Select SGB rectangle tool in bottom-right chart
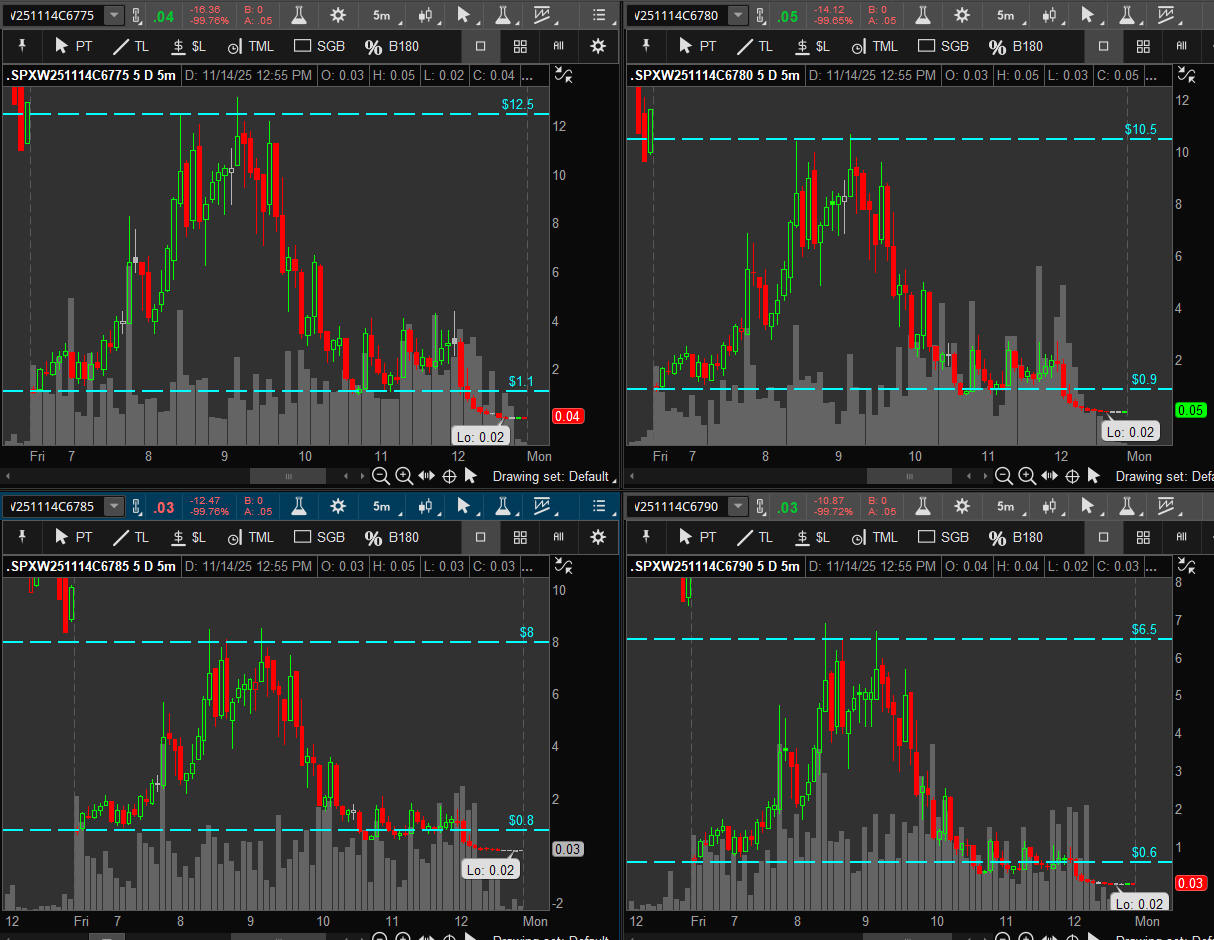This screenshot has height=940, width=1214. 943,537
